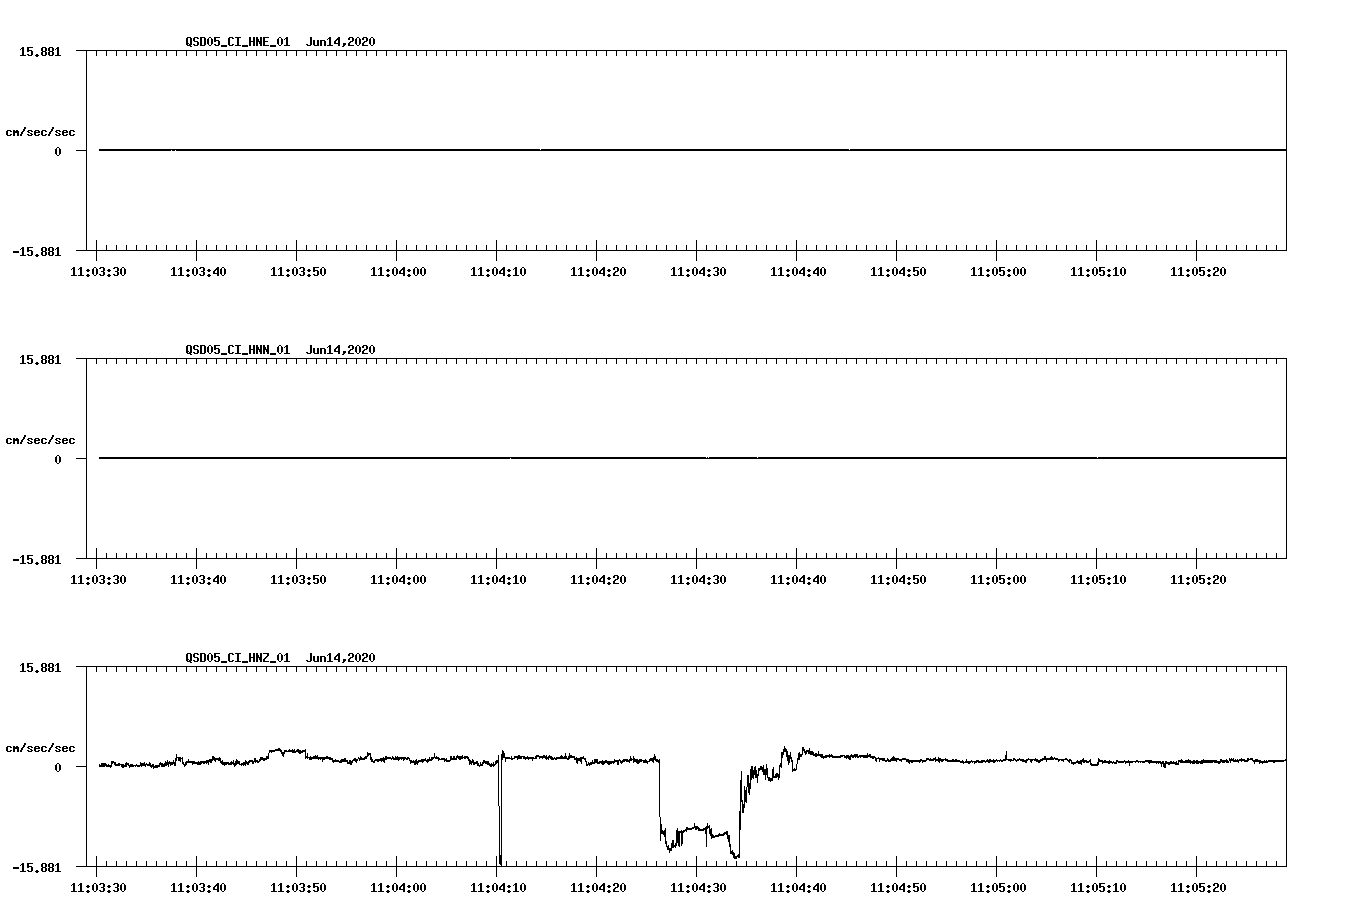The width and height of the screenshot is (1358, 924).
Task: Click the 11:03:30 time label on HNE axis
Action: pos(98,272)
